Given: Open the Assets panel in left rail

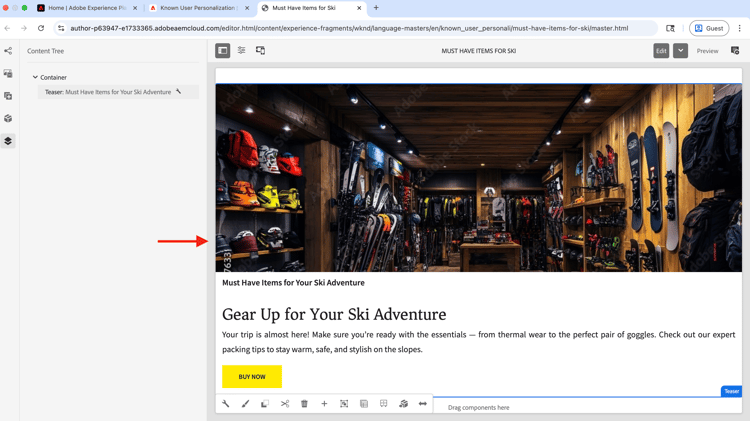Looking at the screenshot, I should 8,73.
